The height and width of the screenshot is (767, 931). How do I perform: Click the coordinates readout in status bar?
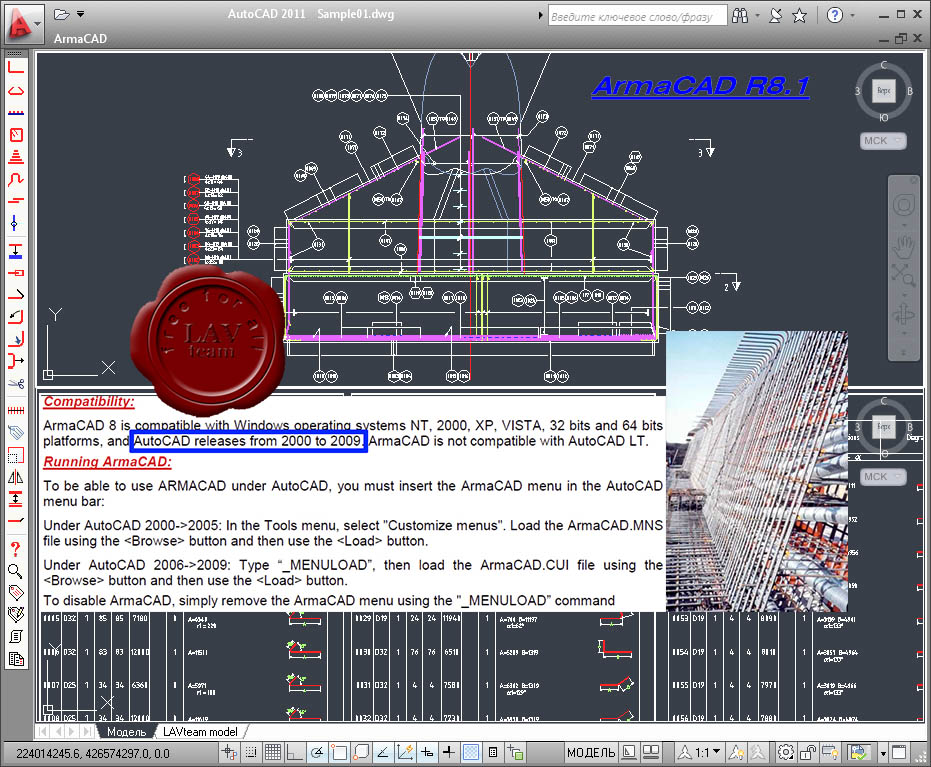(x=93, y=753)
